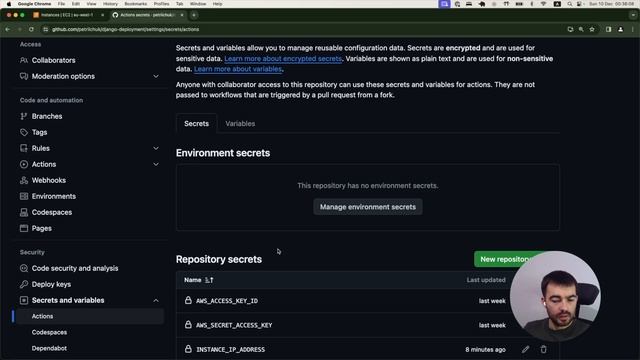Open the Wi-Fi status menu

click(543, 4)
